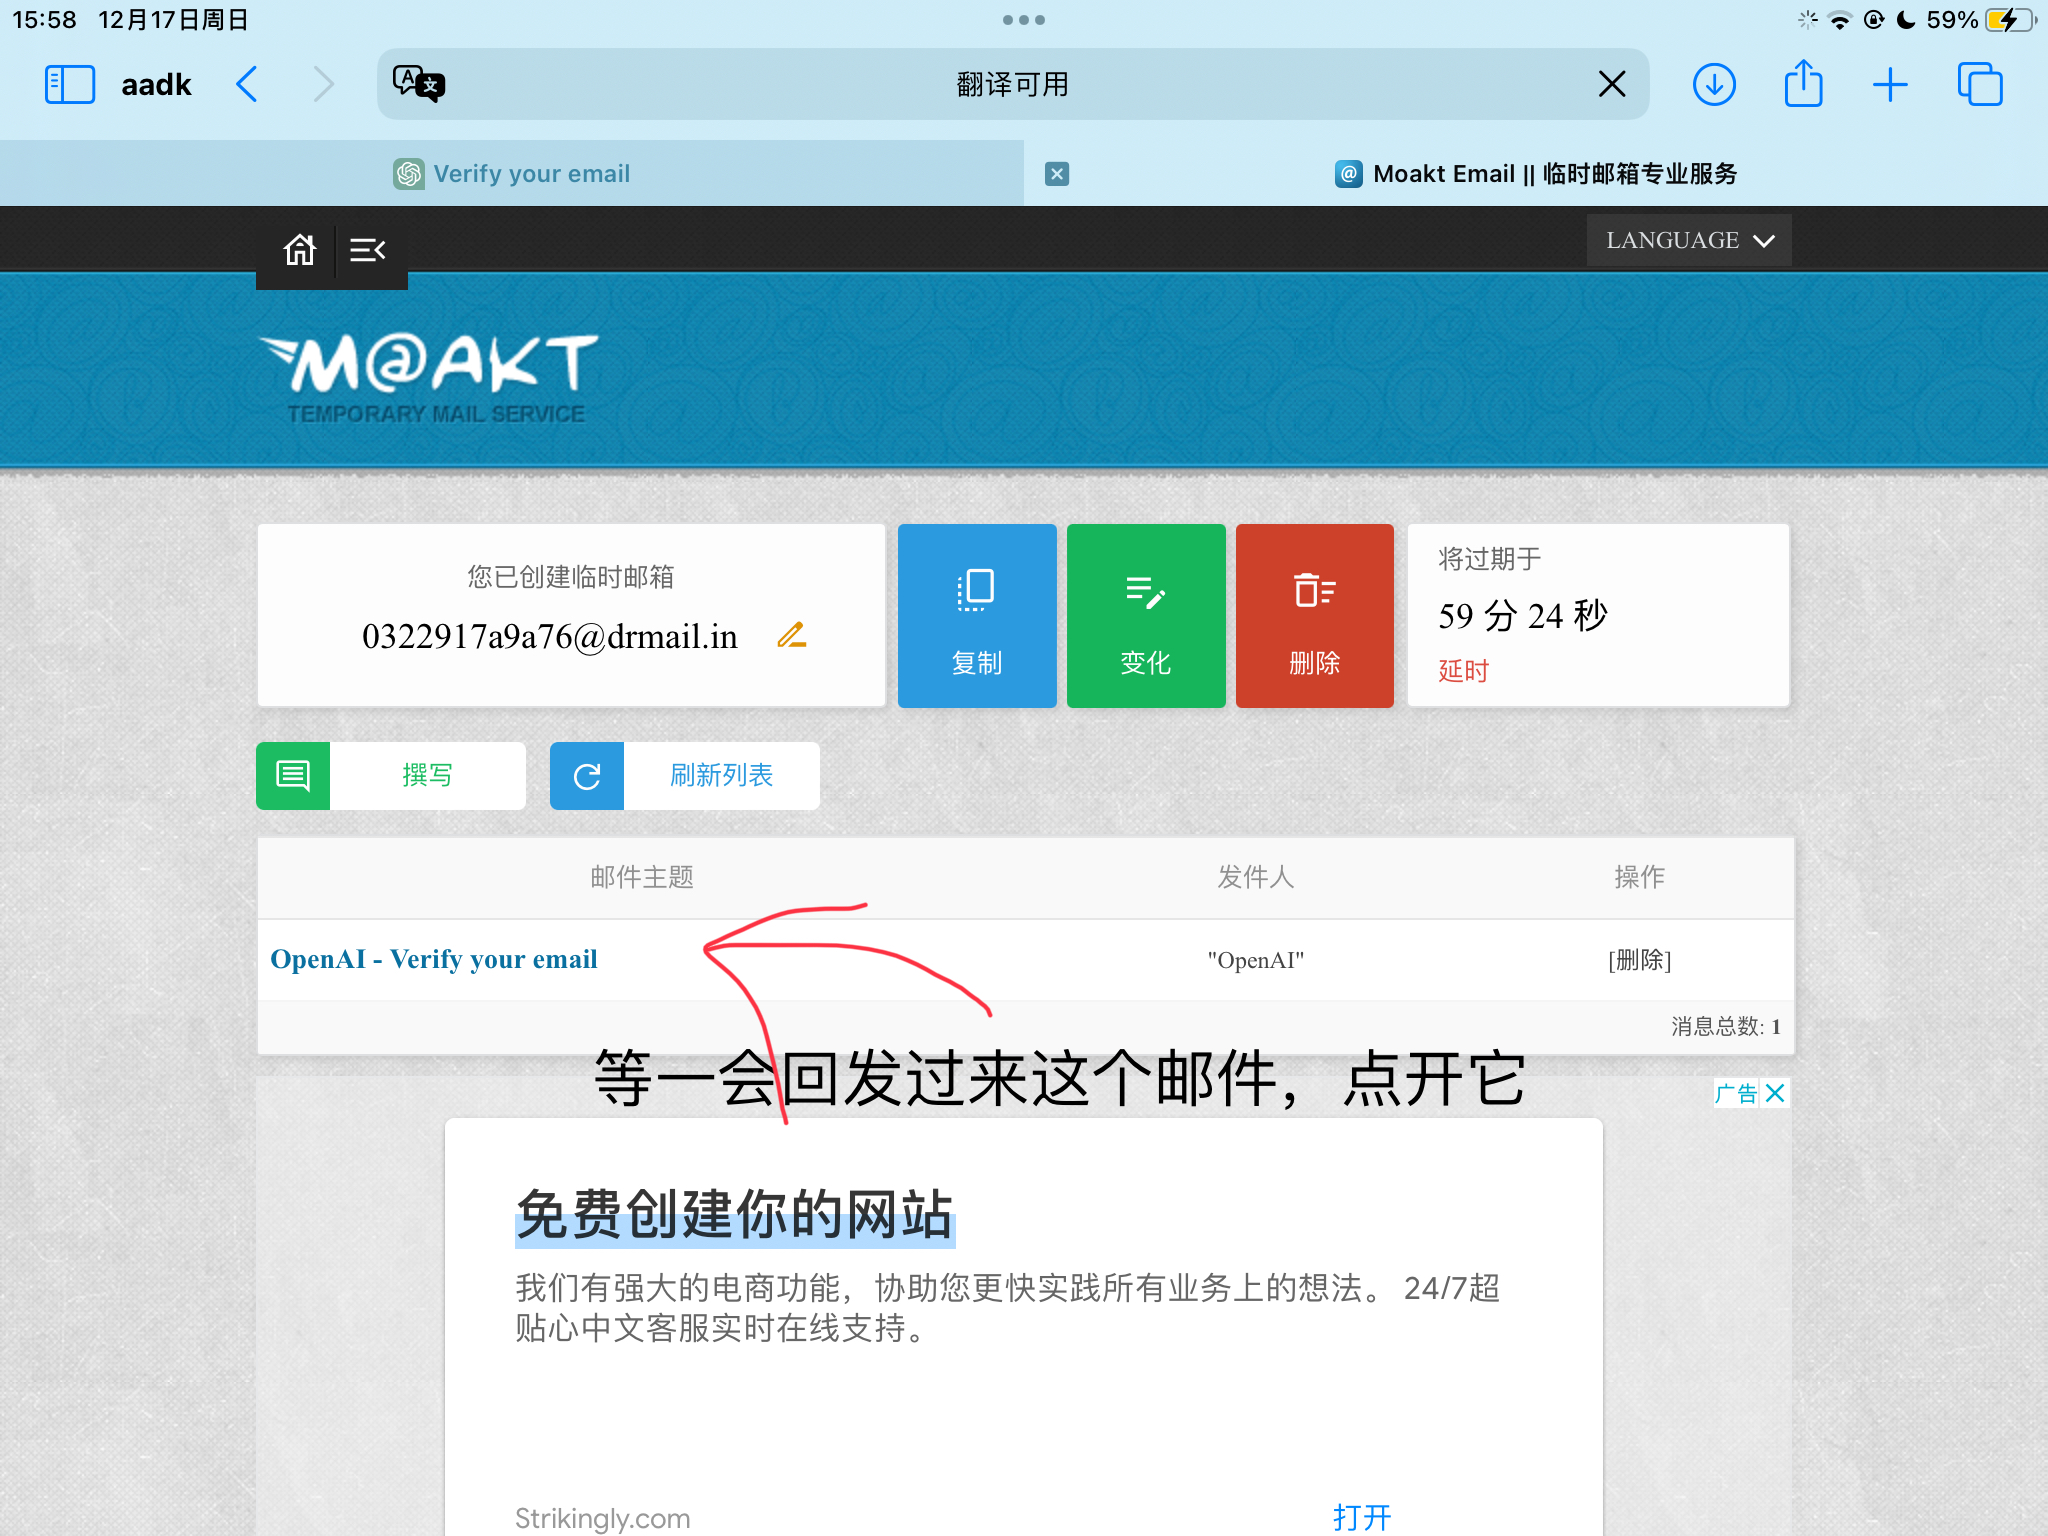2048x1536 pixels.
Task: Click the Moakt home icon
Action: (x=299, y=249)
